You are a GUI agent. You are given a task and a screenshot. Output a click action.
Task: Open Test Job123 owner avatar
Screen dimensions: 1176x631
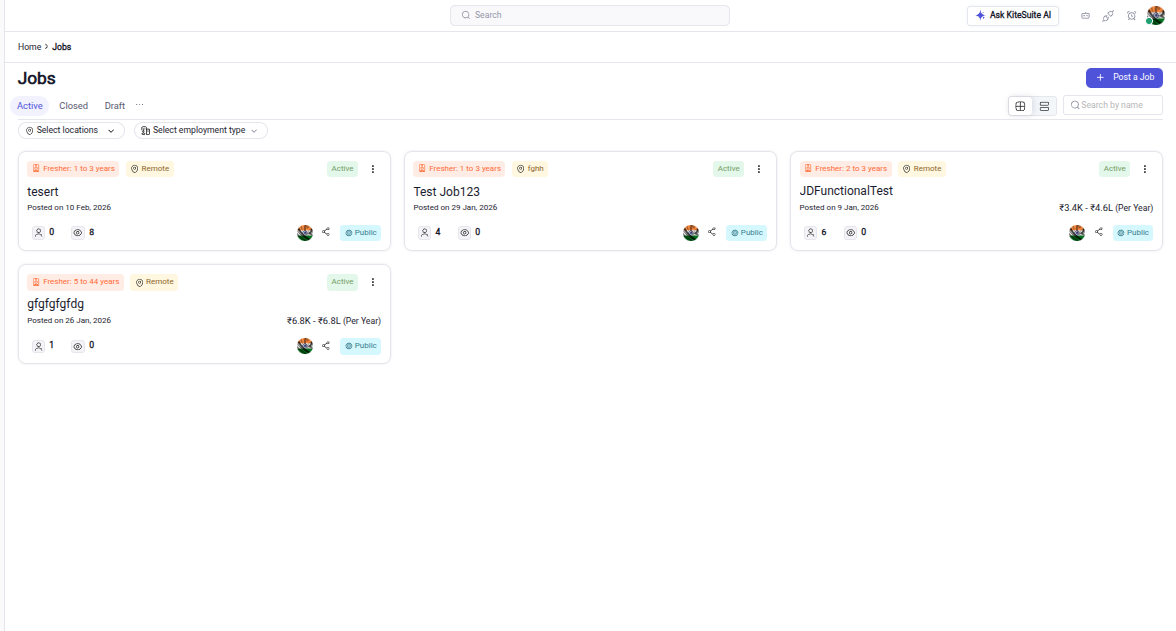[691, 233]
